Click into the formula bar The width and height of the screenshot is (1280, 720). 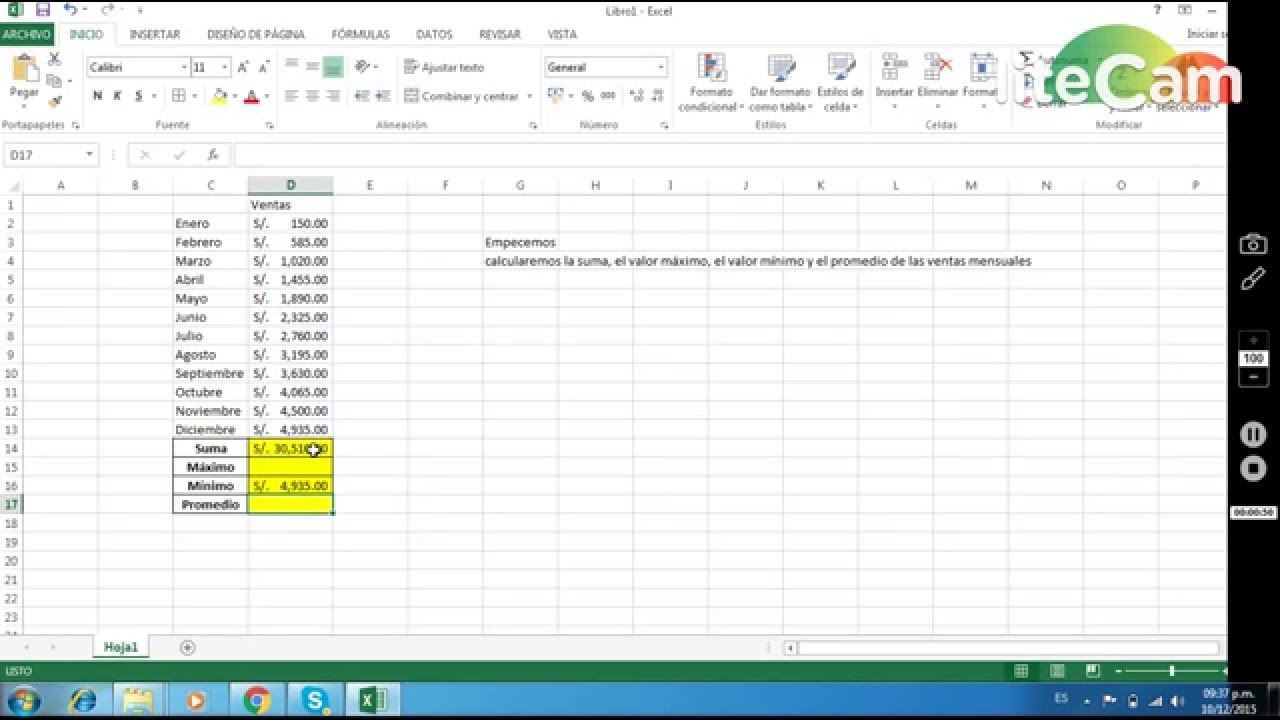[x=728, y=155]
